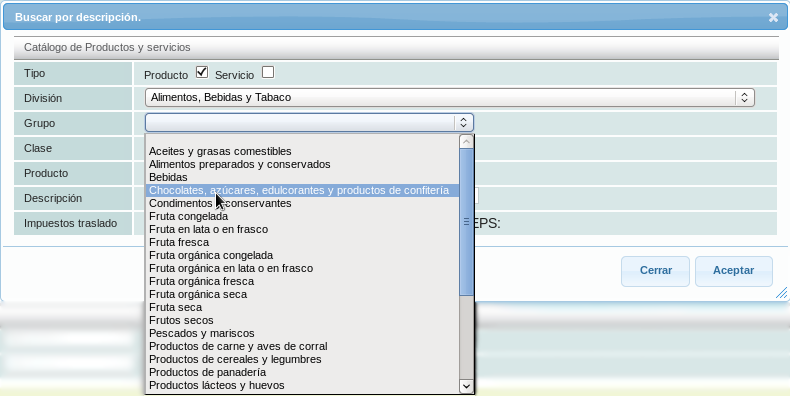Toggle the Grupo dropdown arrow
This screenshot has height=396, width=790.
pos(464,122)
